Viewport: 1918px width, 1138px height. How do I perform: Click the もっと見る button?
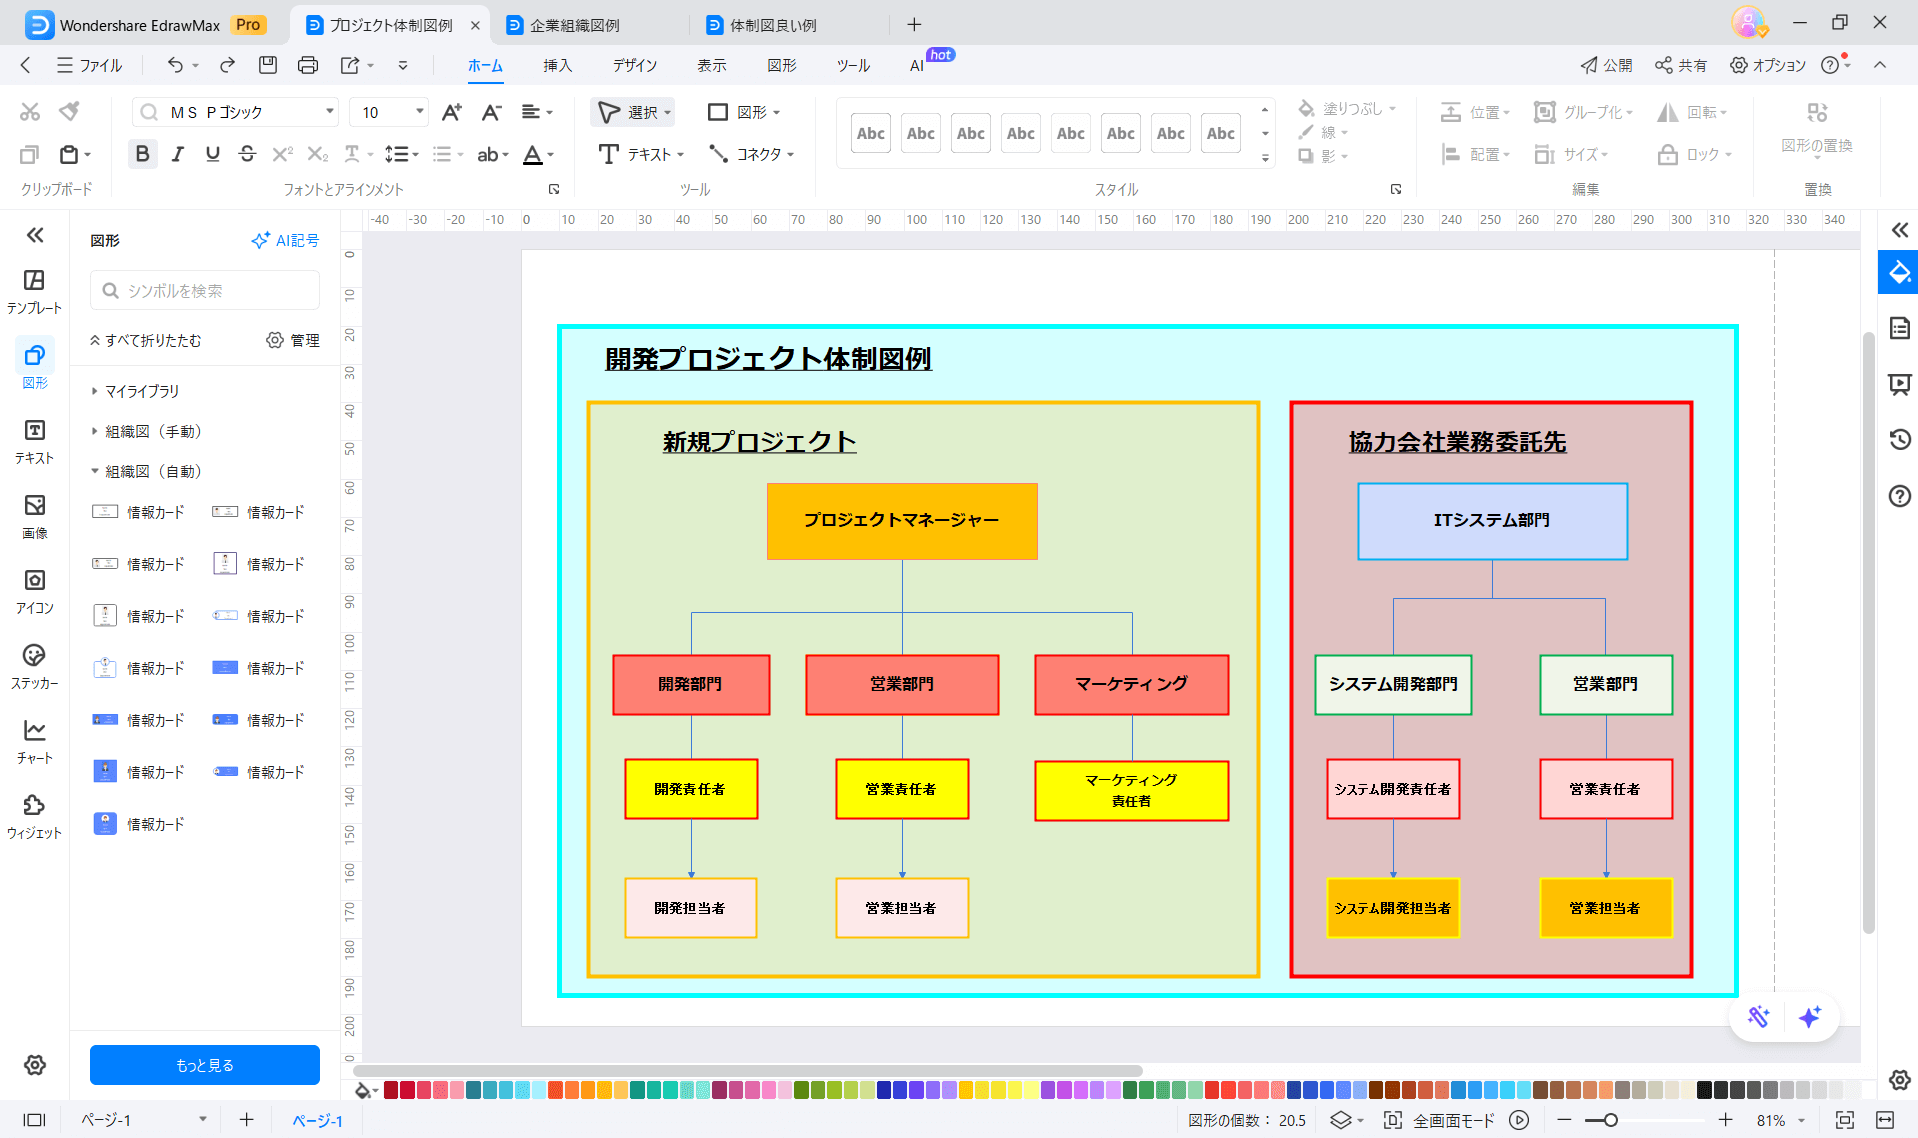(205, 1065)
